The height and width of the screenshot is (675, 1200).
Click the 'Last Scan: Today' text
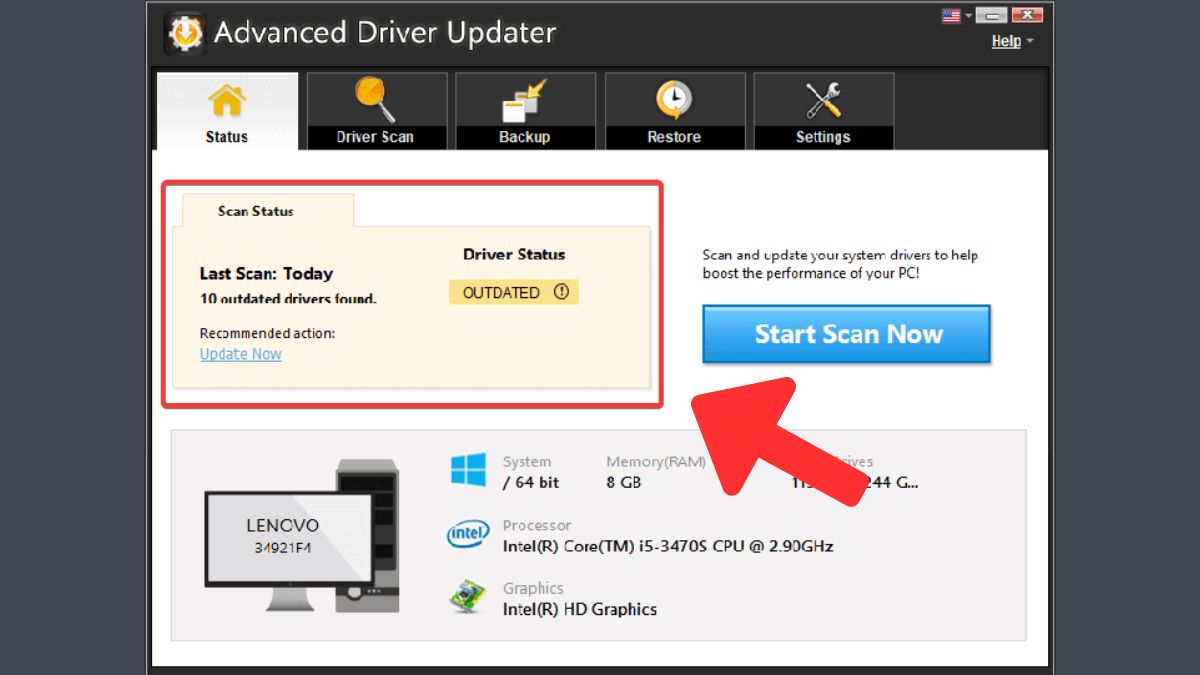coord(266,273)
